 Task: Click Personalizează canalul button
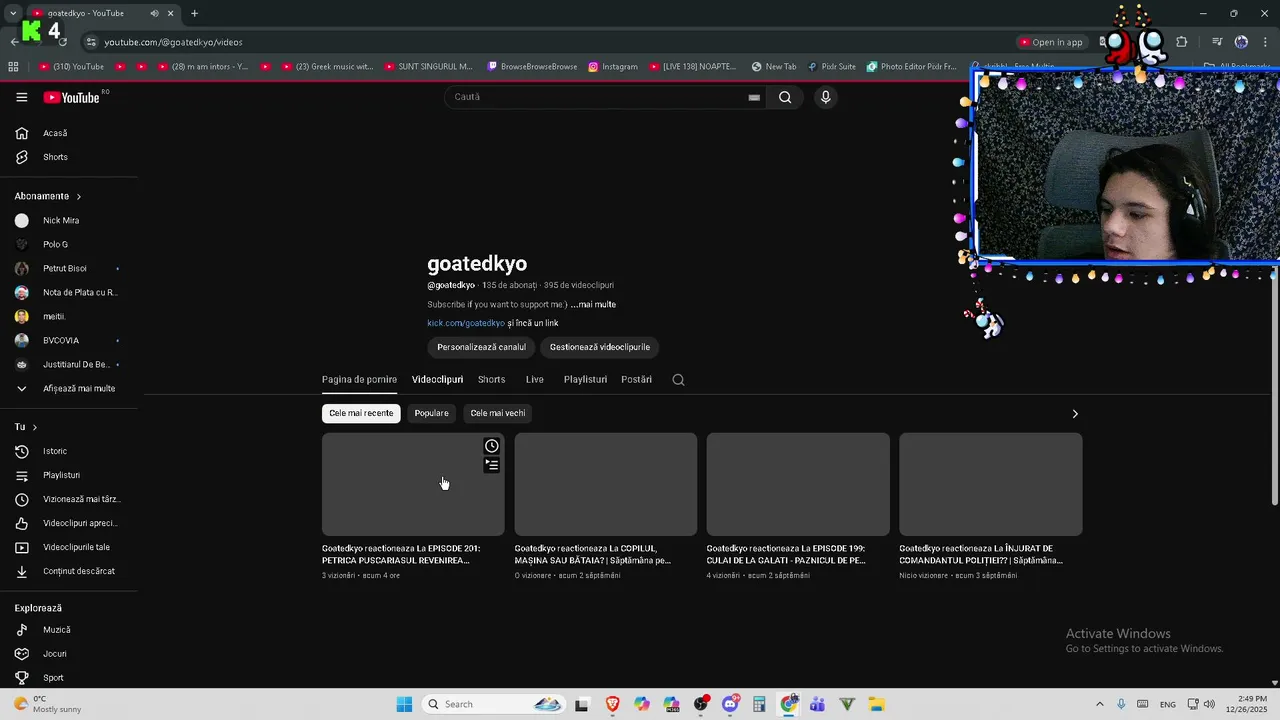coord(481,347)
